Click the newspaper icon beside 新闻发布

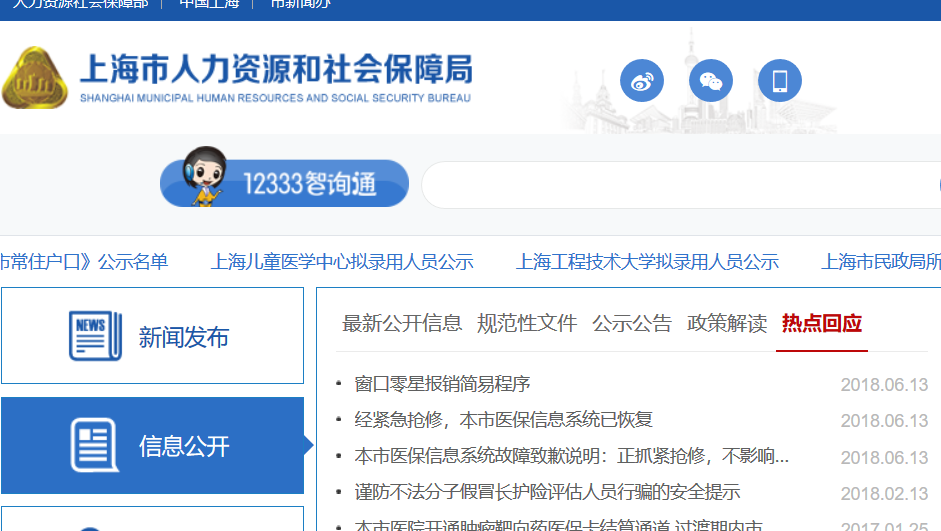click(x=95, y=335)
